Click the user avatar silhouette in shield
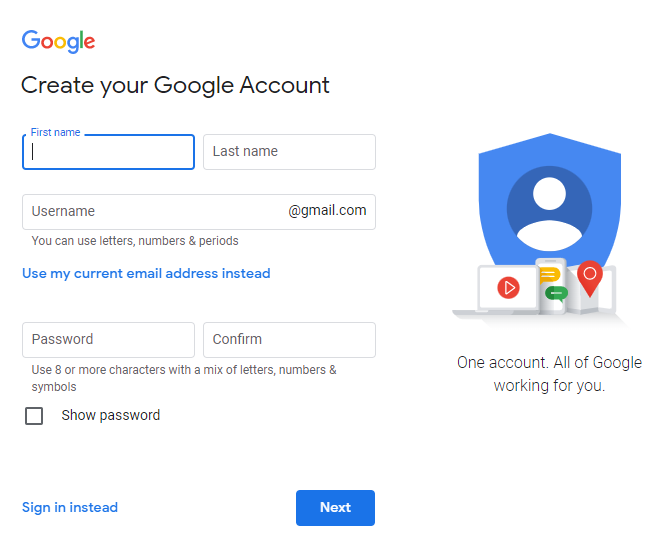Image resolution: width=667 pixels, height=547 pixels. [x=549, y=208]
